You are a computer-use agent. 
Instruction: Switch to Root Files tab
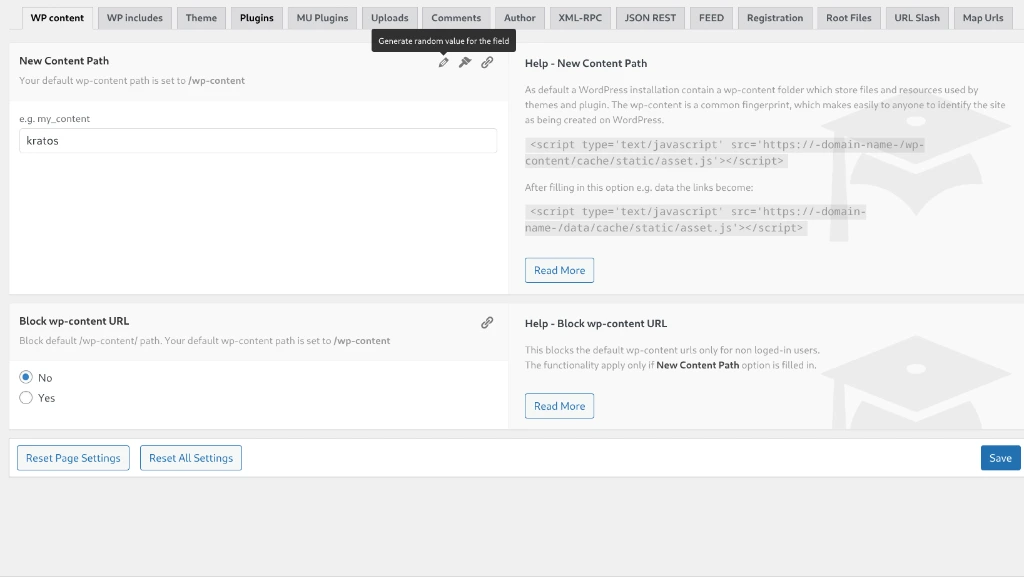pos(849,18)
